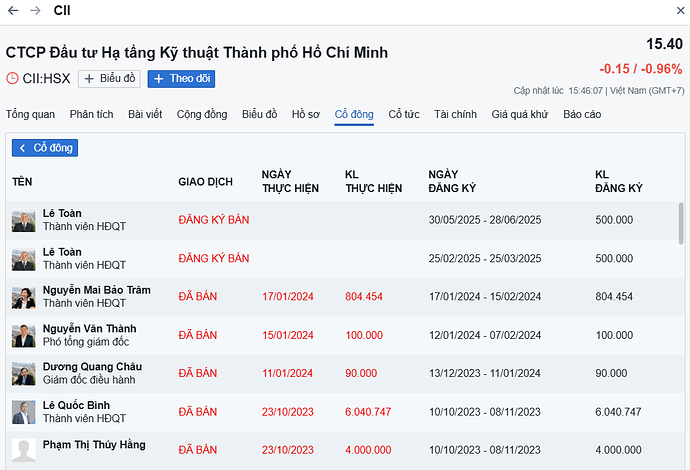Click executed volume 6.040.747 in red
Image resolution: width=690 pixels, height=470 pixels.
point(368,412)
